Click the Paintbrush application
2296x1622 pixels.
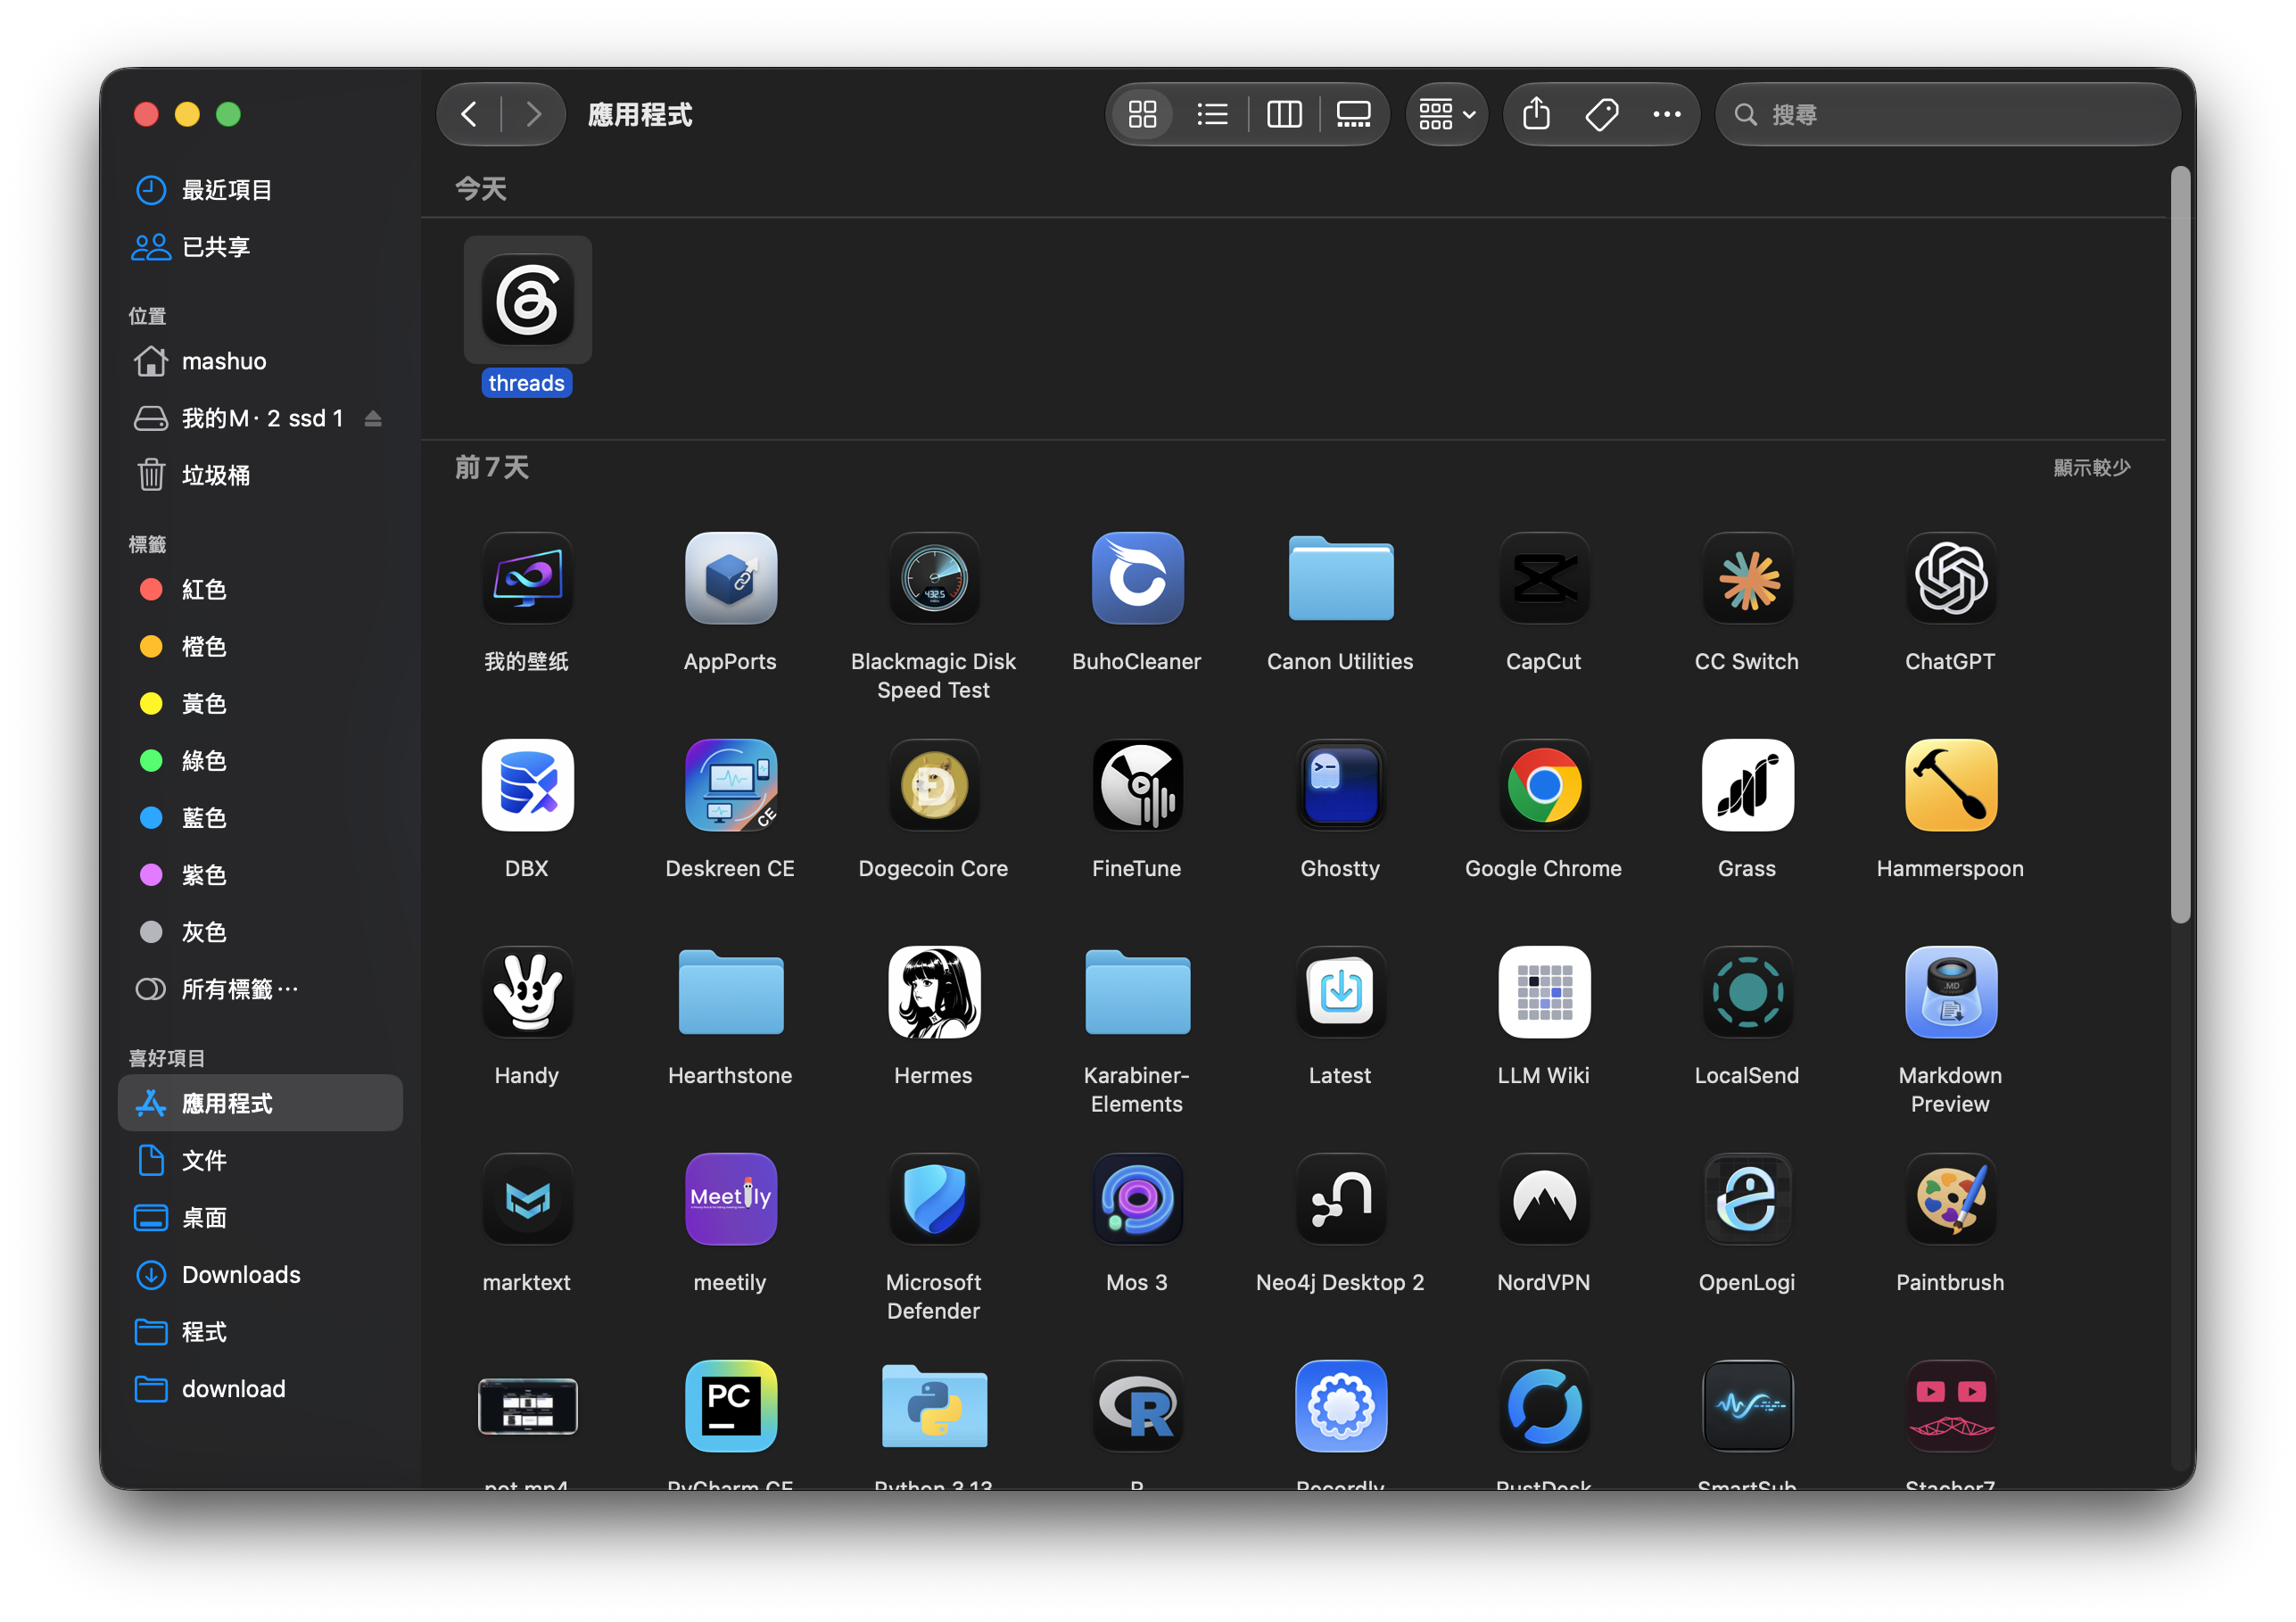(1950, 1199)
